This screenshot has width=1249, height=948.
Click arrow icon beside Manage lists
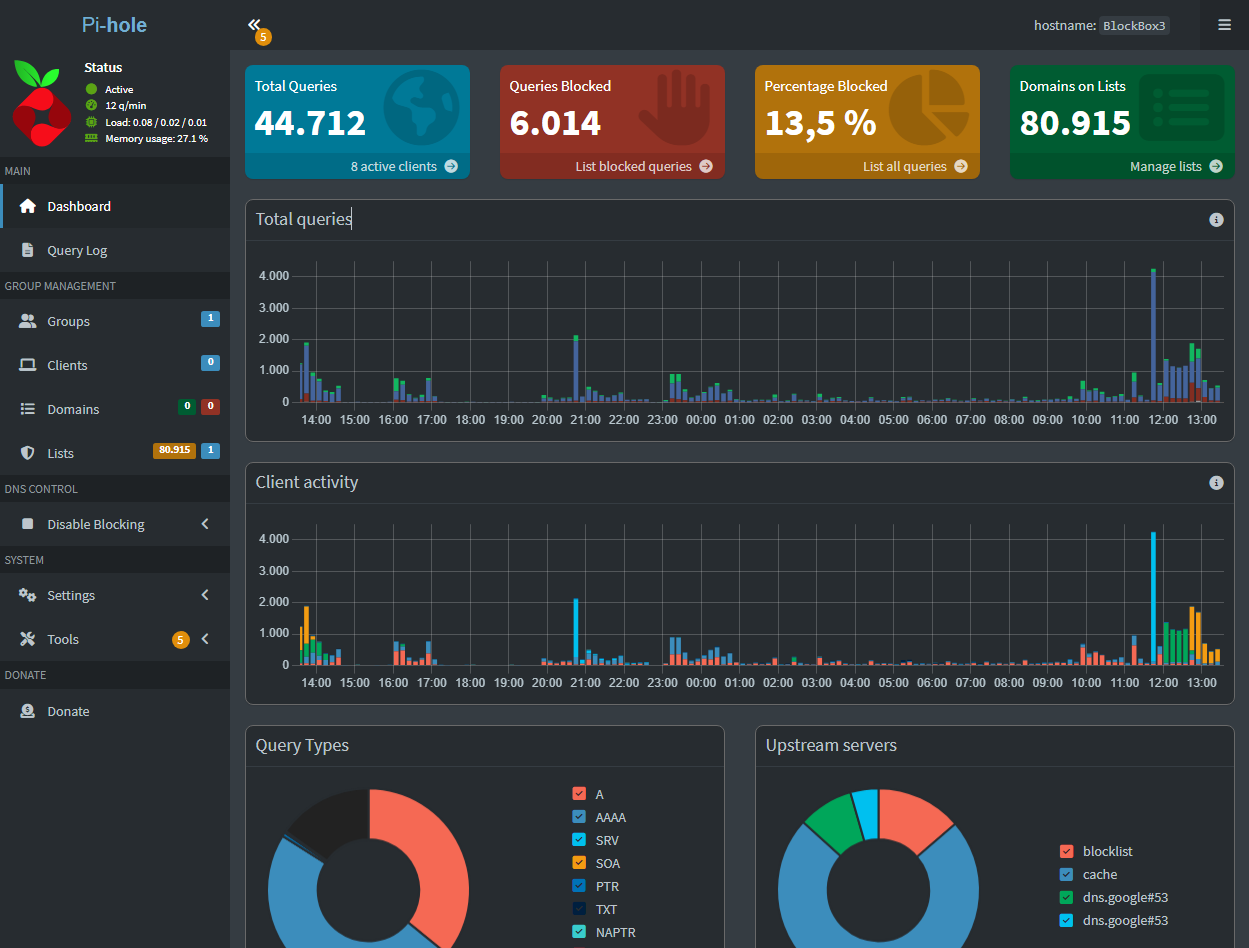tap(1216, 167)
